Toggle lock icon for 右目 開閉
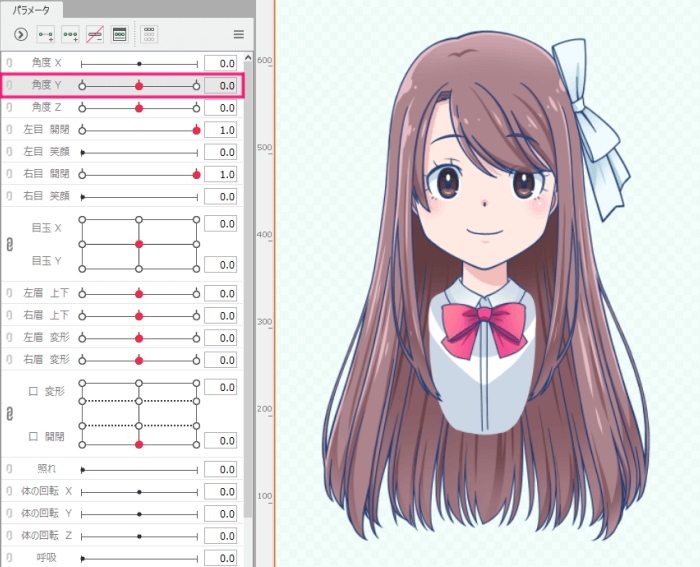Image resolution: width=700 pixels, height=567 pixels. (9, 174)
